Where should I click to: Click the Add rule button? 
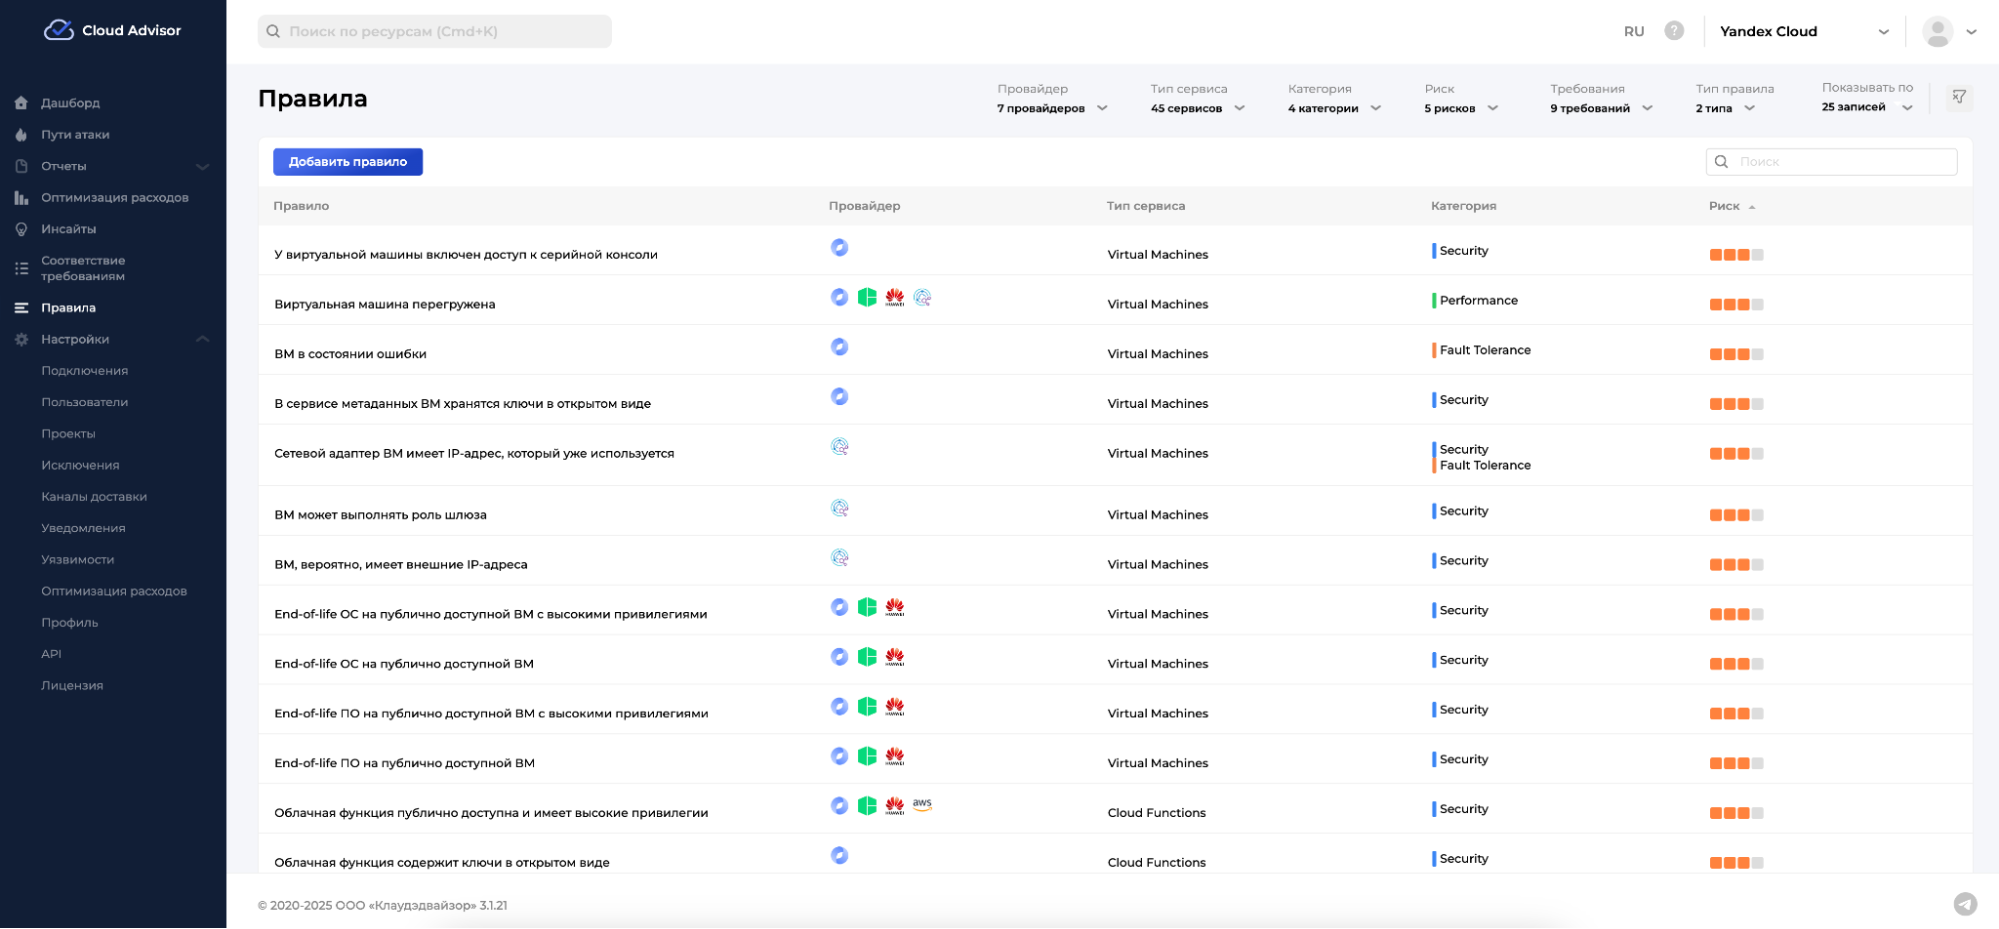pyautogui.click(x=348, y=162)
